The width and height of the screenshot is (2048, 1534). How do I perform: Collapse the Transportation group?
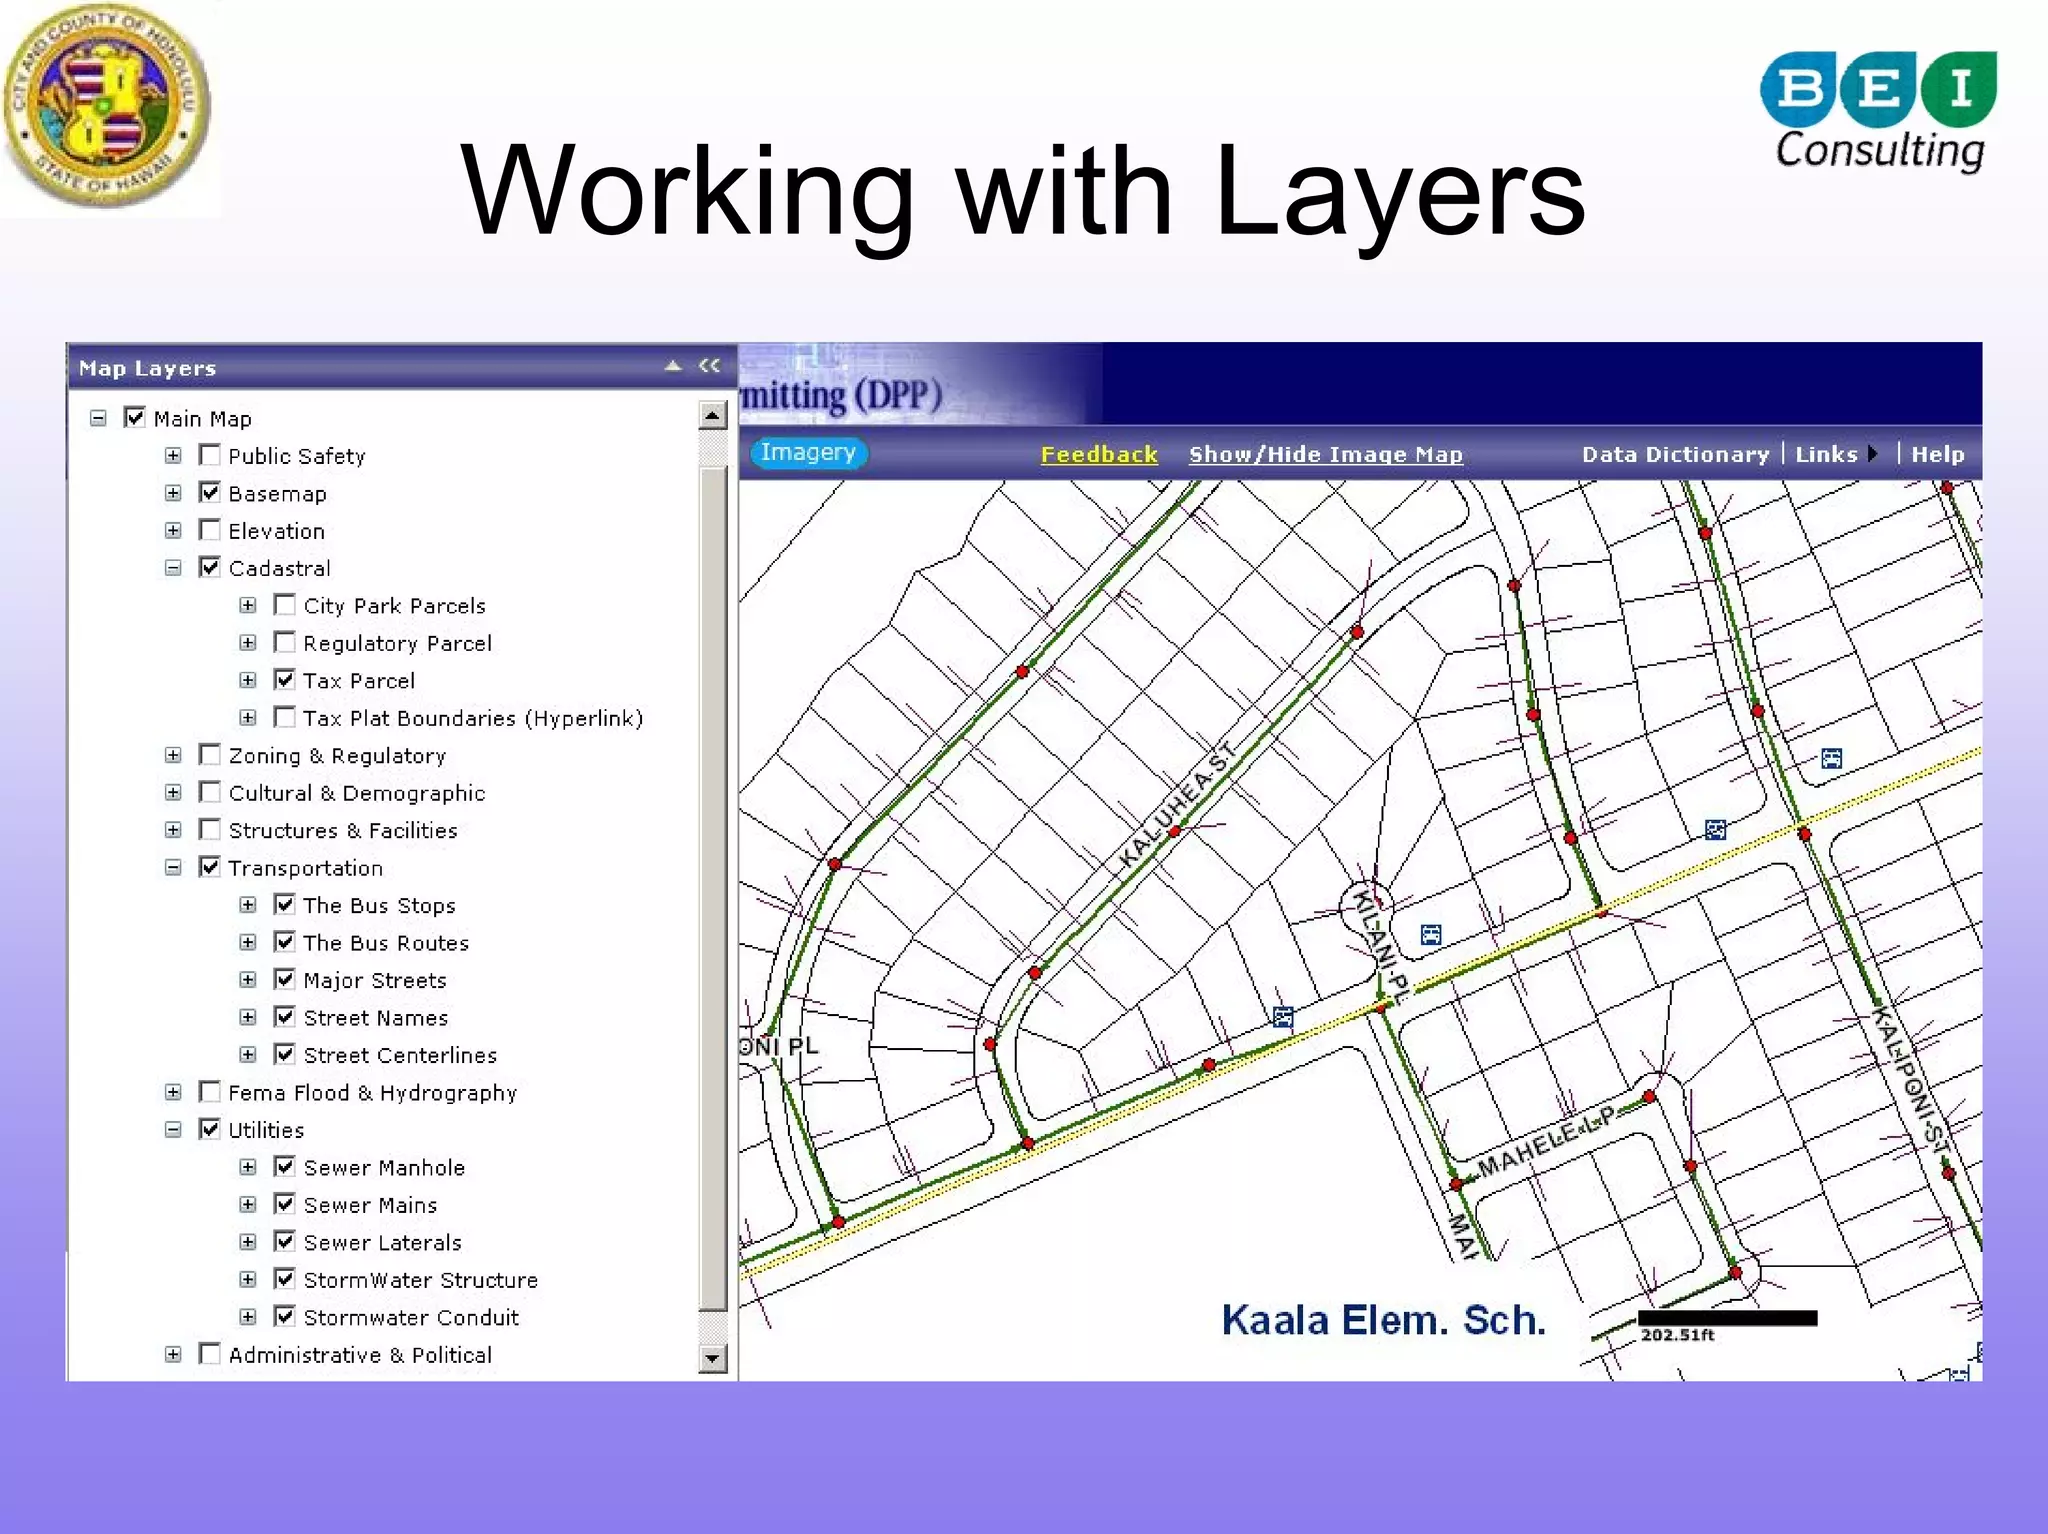click(173, 868)
